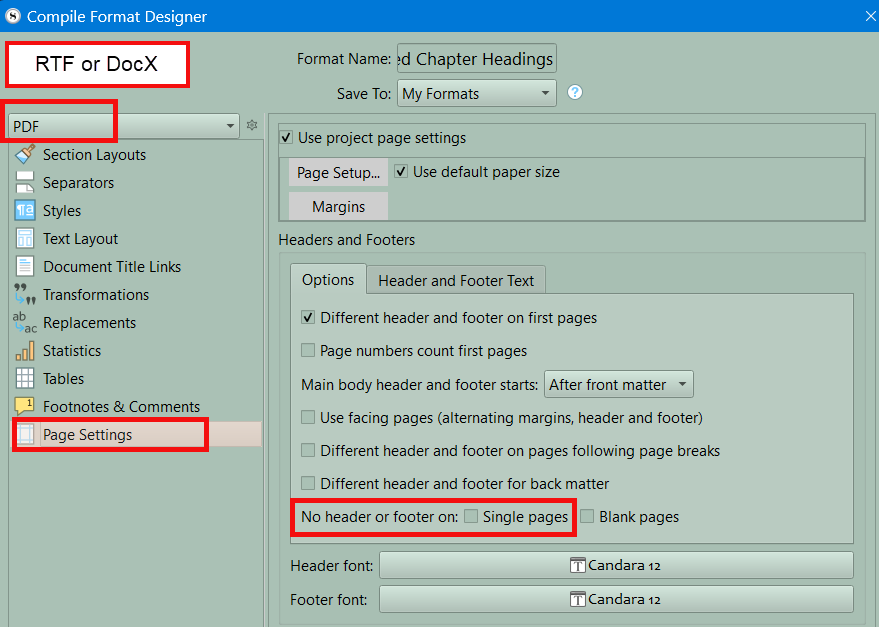Click the Format Name text field
The height and width of the screenshot is (627, 879).
point(476,59)
